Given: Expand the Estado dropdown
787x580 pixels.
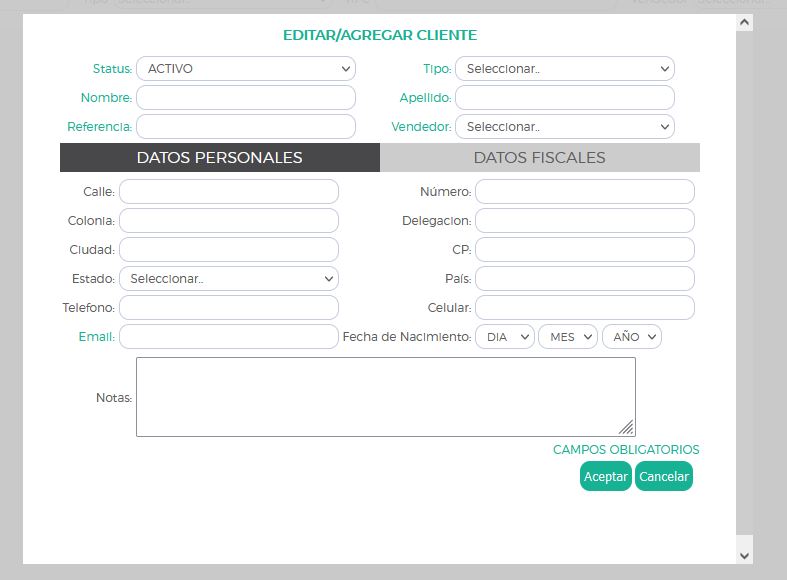Looking at the screenshot, I should (228, 279).
